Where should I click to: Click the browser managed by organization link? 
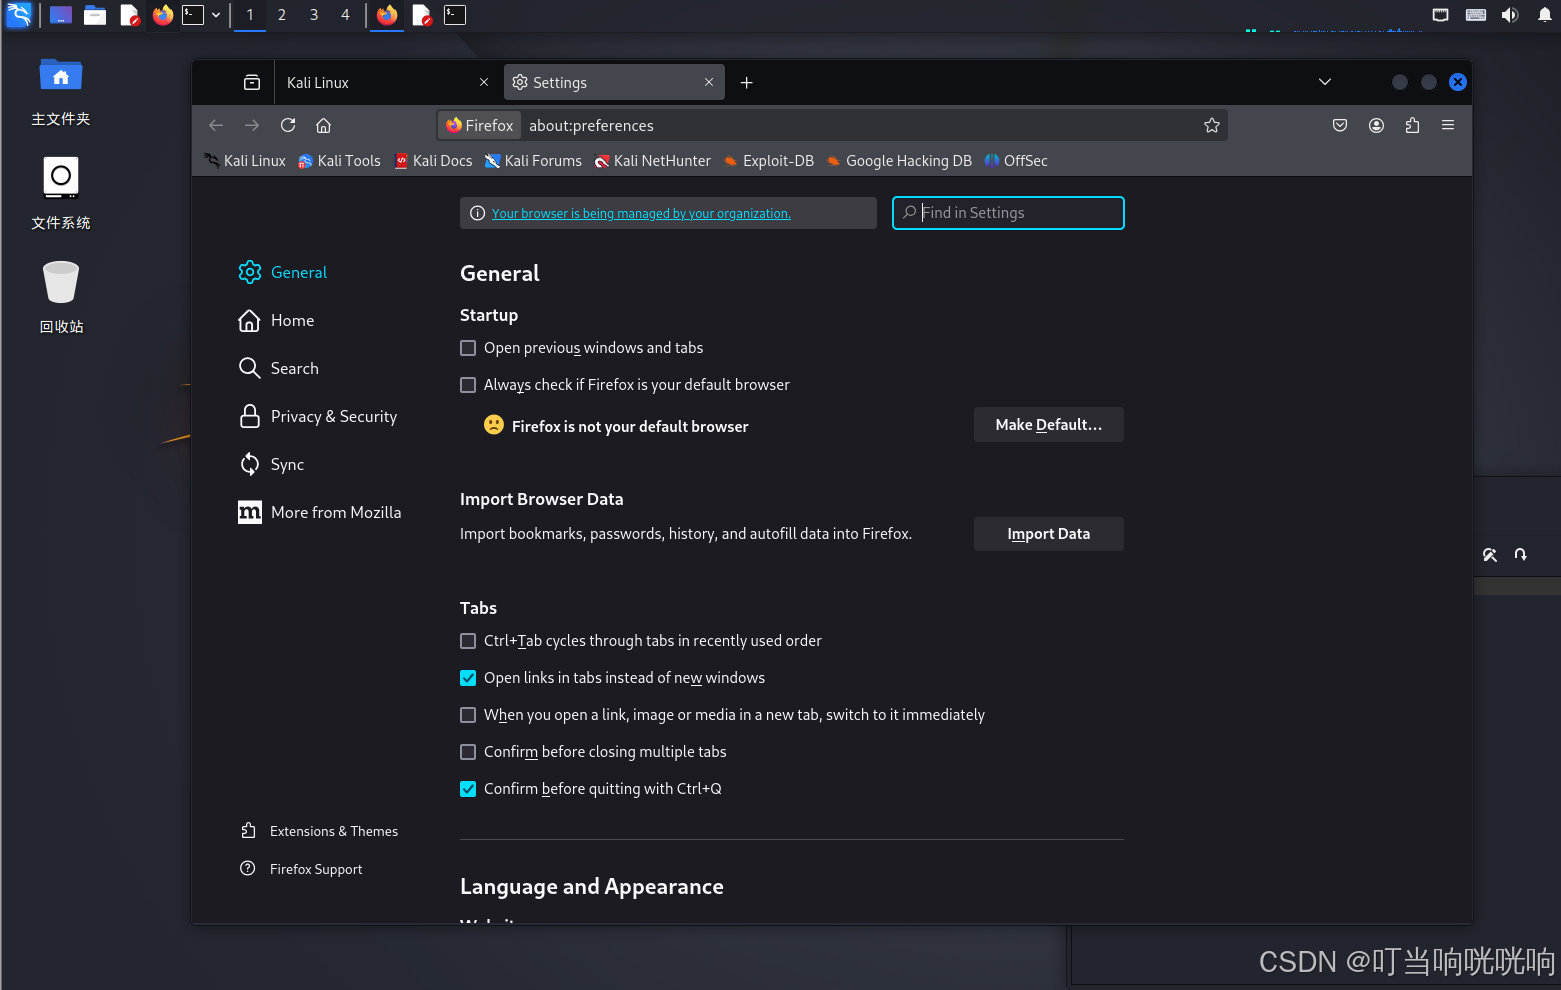point(641,213)
